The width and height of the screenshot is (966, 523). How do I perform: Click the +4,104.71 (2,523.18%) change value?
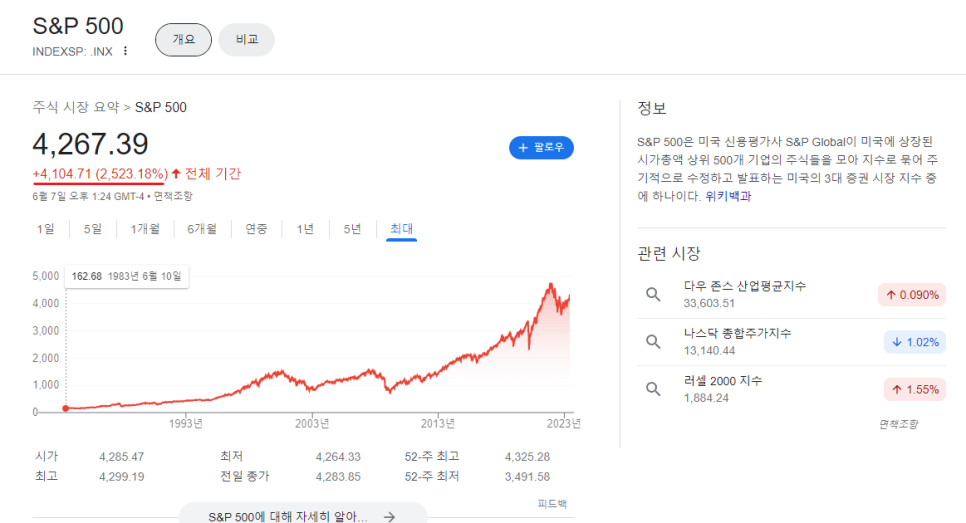click(100, 174)
